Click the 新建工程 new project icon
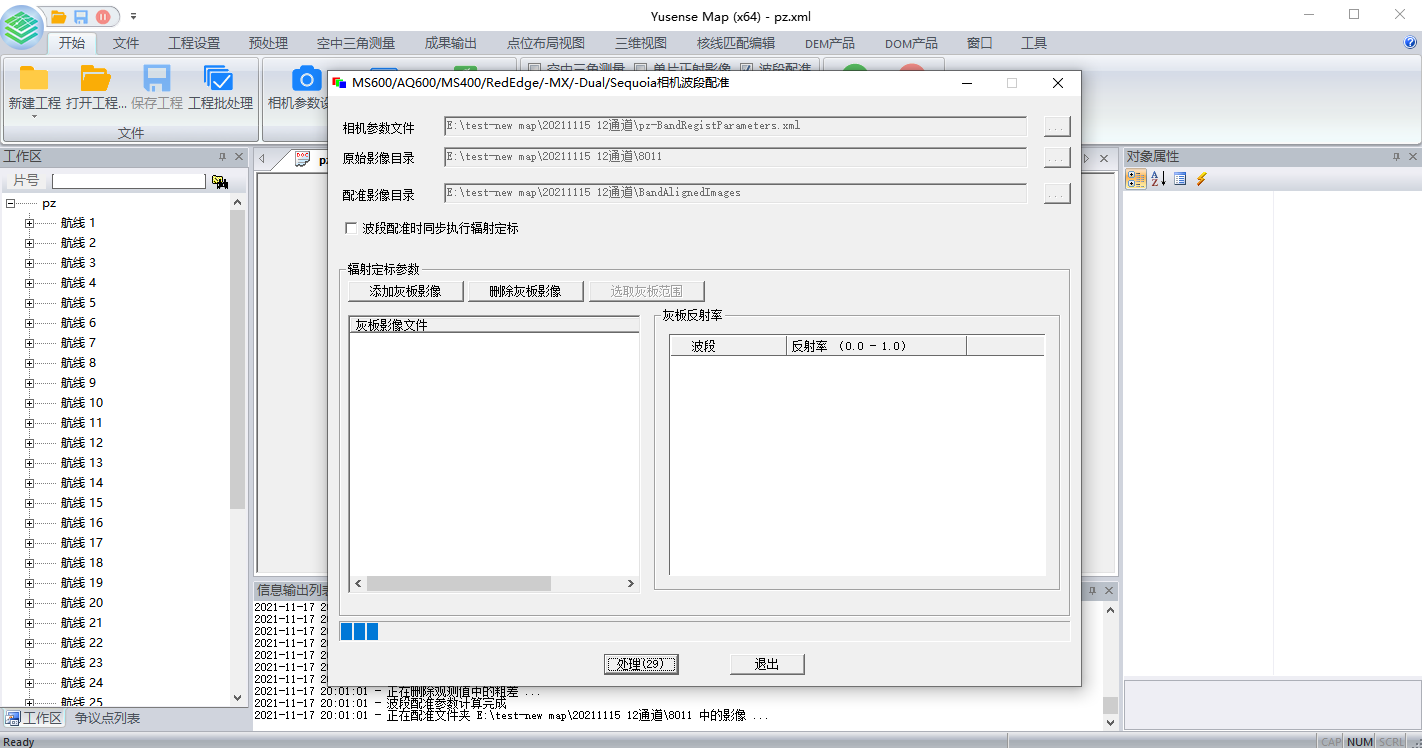Screen dimensions: 1422x748 tap(34, 79)
